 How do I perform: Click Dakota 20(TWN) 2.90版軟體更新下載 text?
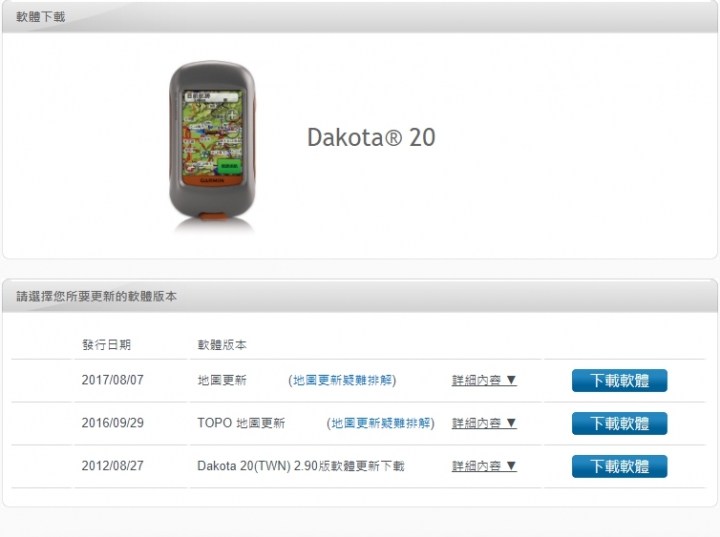[301, 466]
